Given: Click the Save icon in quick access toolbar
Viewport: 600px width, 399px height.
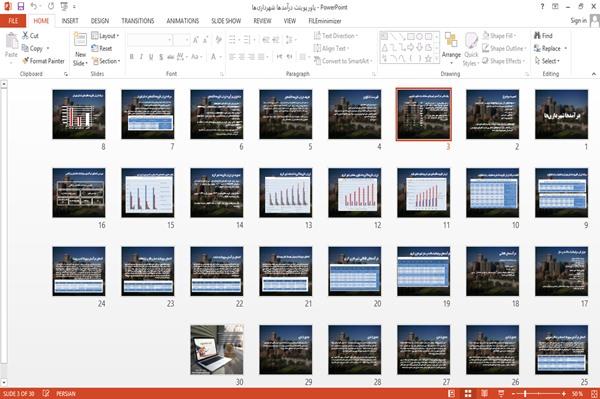Looking at the screenshot, I should click(x=21, y=7).
